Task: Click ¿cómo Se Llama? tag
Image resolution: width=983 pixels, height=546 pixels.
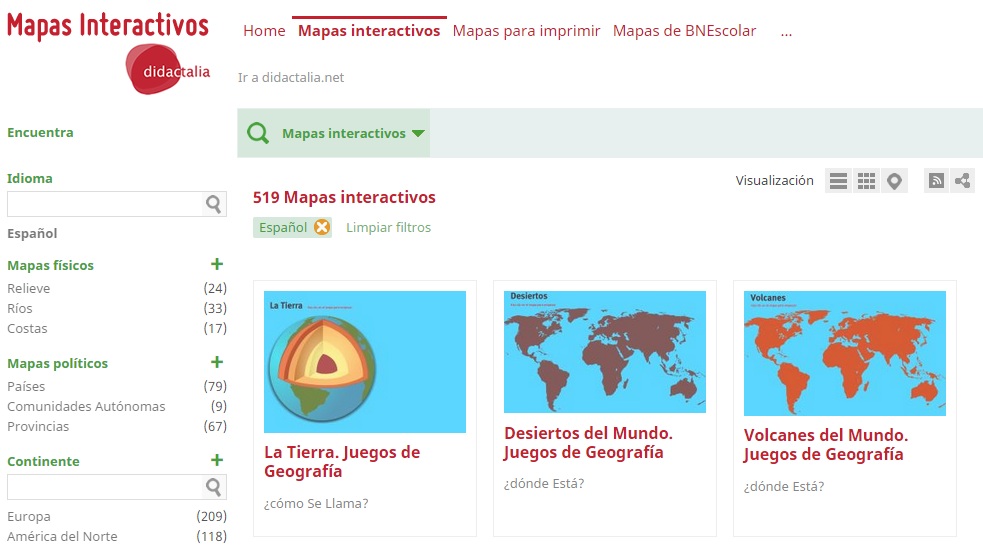Action: (x=316, y=503)
